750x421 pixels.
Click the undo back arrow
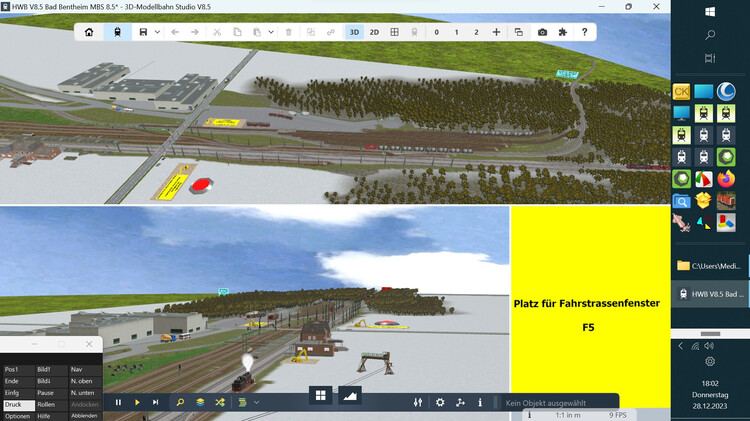(x=175, y=32)
